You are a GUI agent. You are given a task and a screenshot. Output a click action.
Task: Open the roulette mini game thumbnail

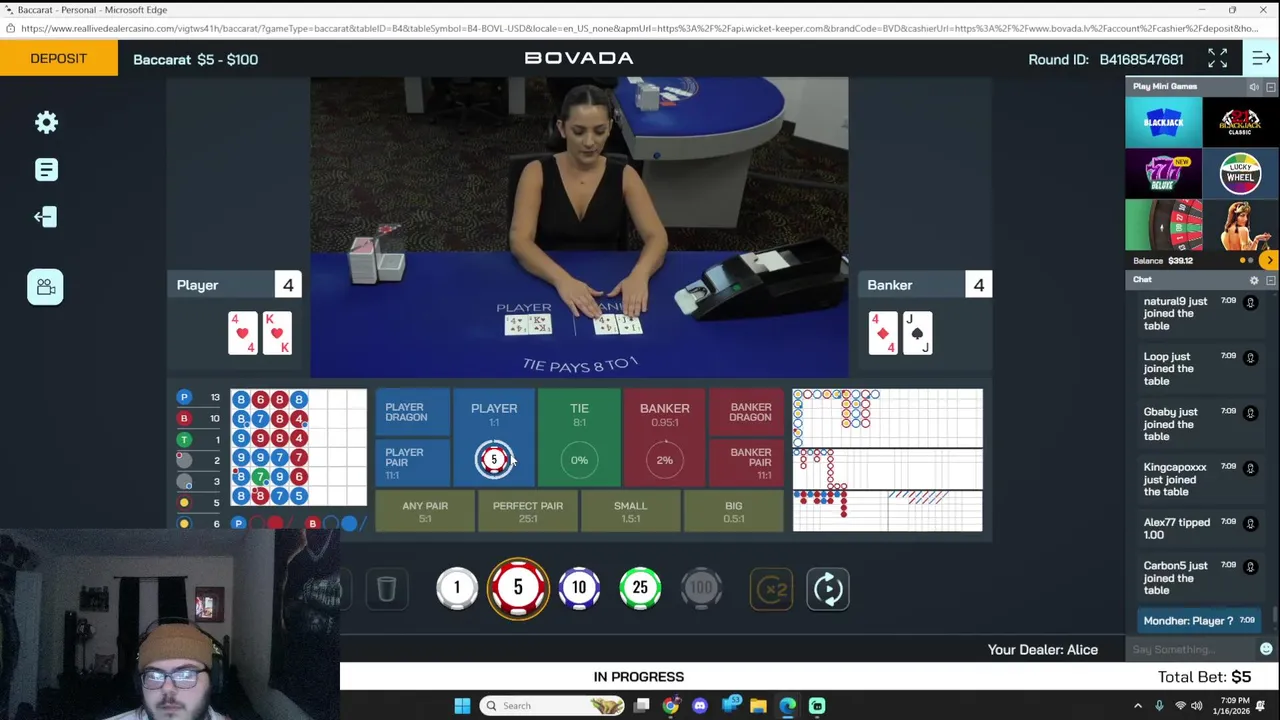tap(1163, 225)
